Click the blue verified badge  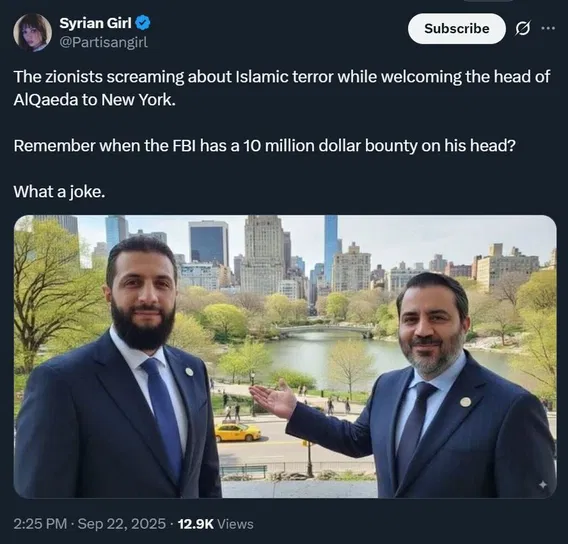point(143,23)
